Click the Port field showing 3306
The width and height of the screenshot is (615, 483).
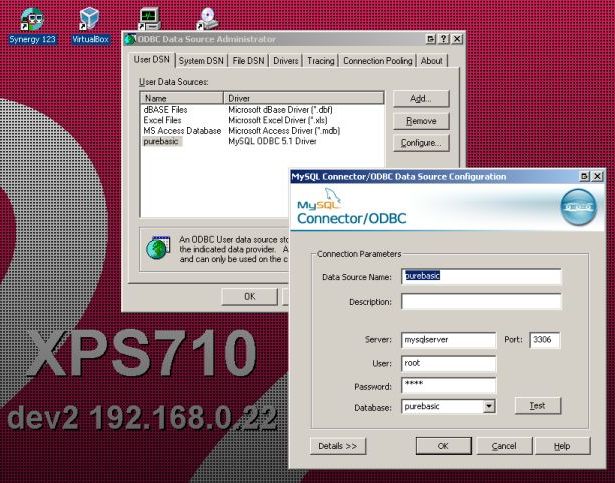pyautogui.click(x=545, y=340)
